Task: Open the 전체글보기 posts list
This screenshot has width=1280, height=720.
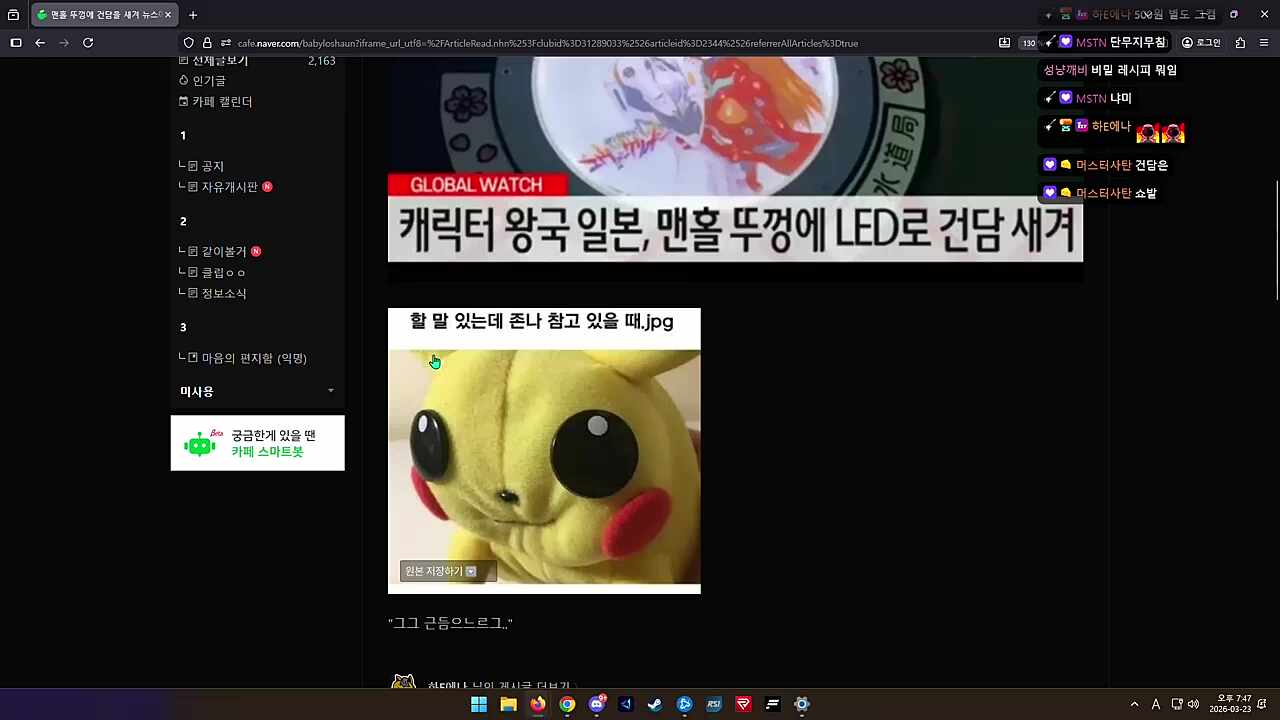Action: pyautogui.click(x=218, y=60)
